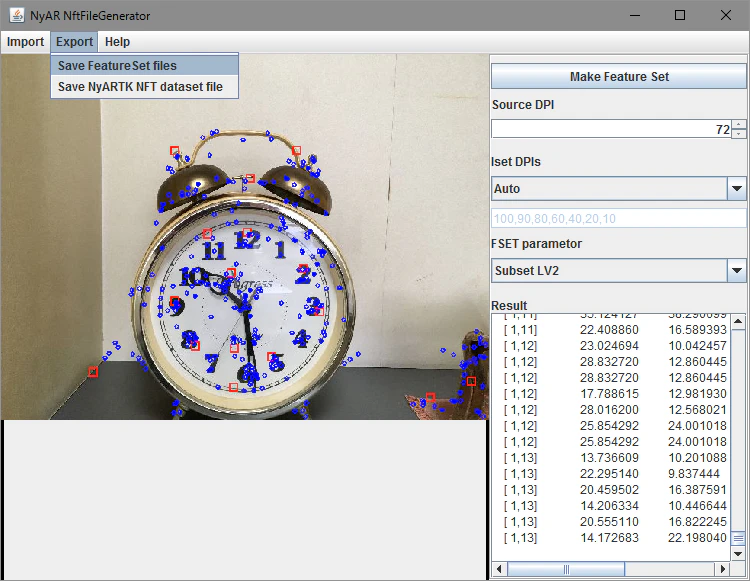This screenshot has height=581, width=750.
Task: Click the Result horizontal scrollbar thumb
Action: [566, 569]
